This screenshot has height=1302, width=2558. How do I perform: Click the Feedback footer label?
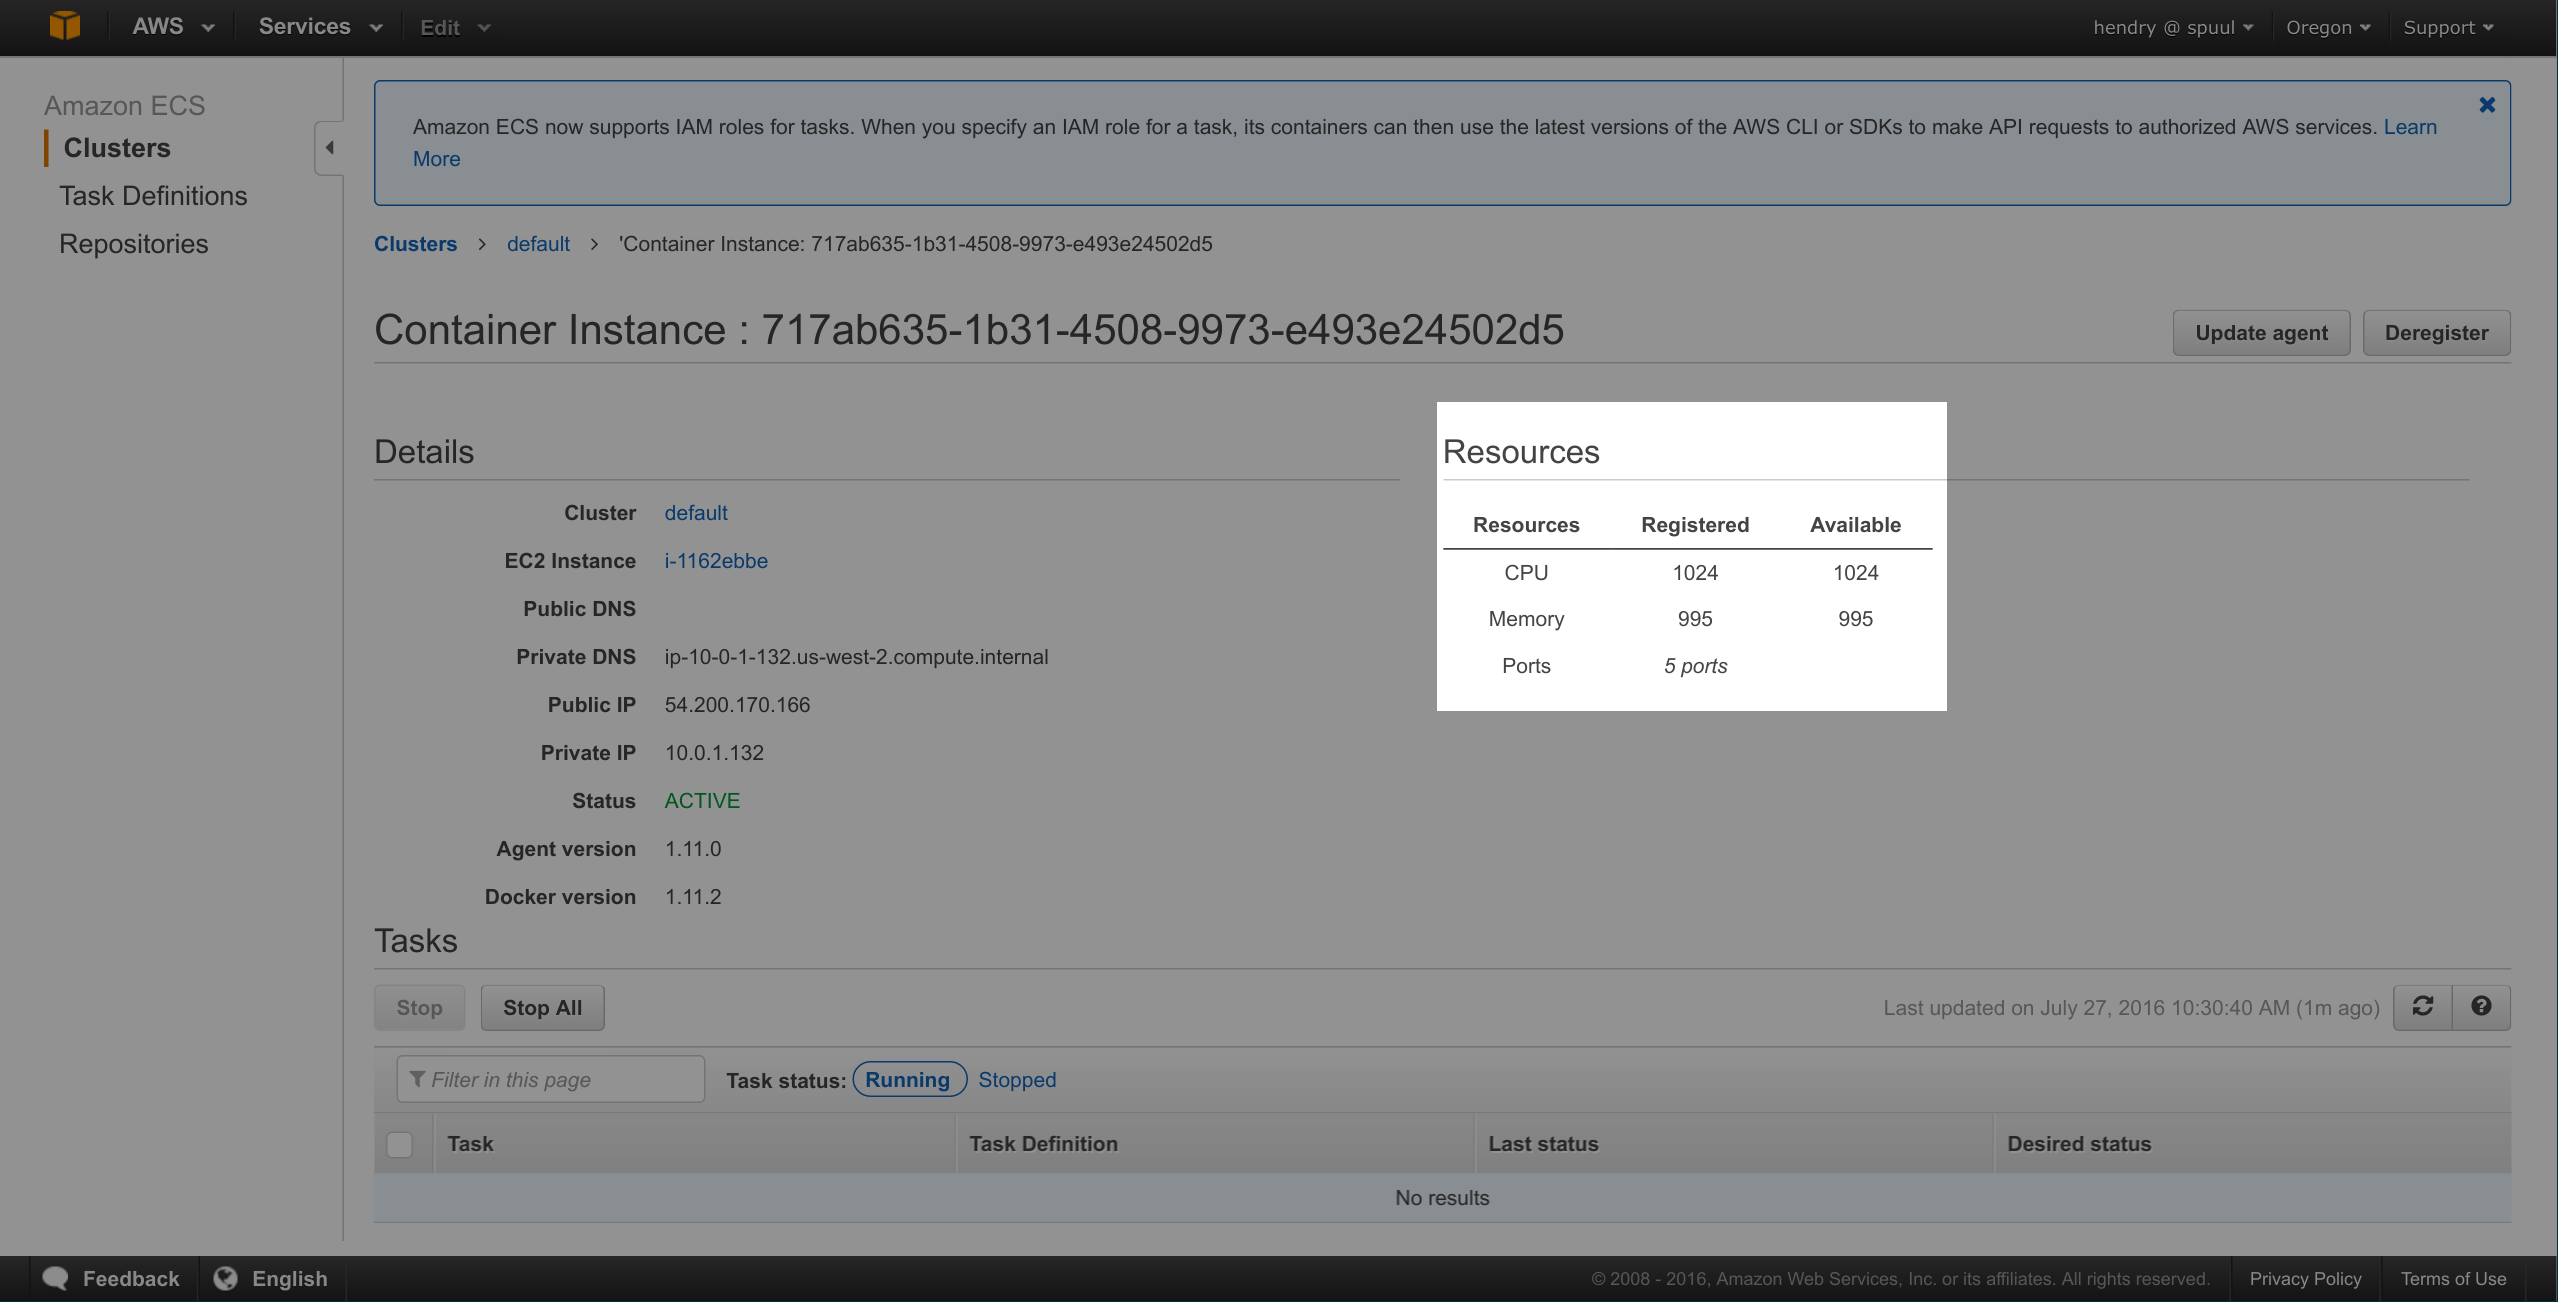pos(131,1279)
